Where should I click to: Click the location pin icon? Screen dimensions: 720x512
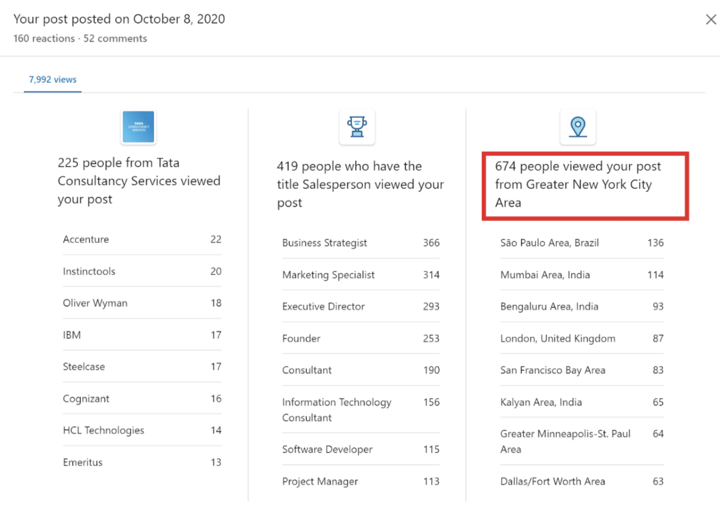pos(578,127)
